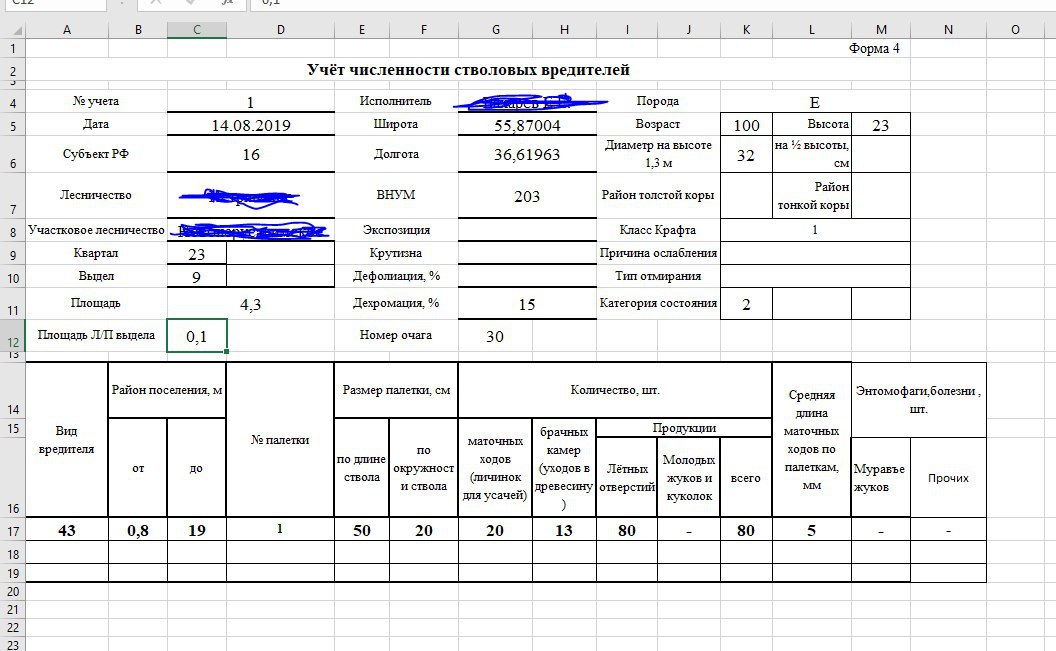1056x651 pixels.
Task: Select the Дехромация value '15'
Action: pyautogui.click(x=527, y=304)
